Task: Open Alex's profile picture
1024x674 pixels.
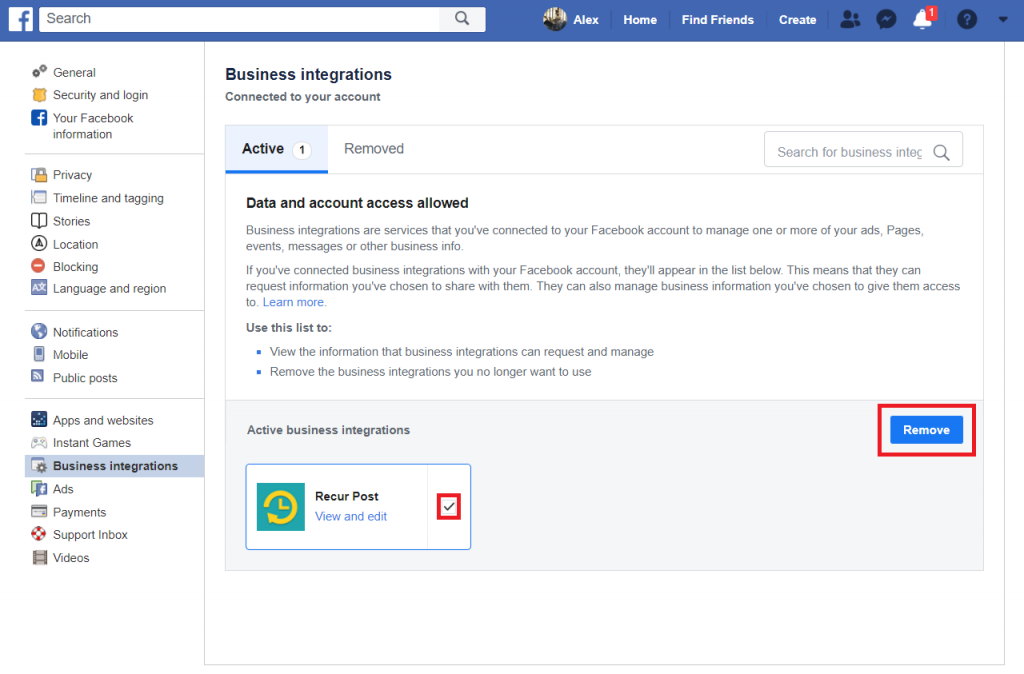Action: pos(554,19)
